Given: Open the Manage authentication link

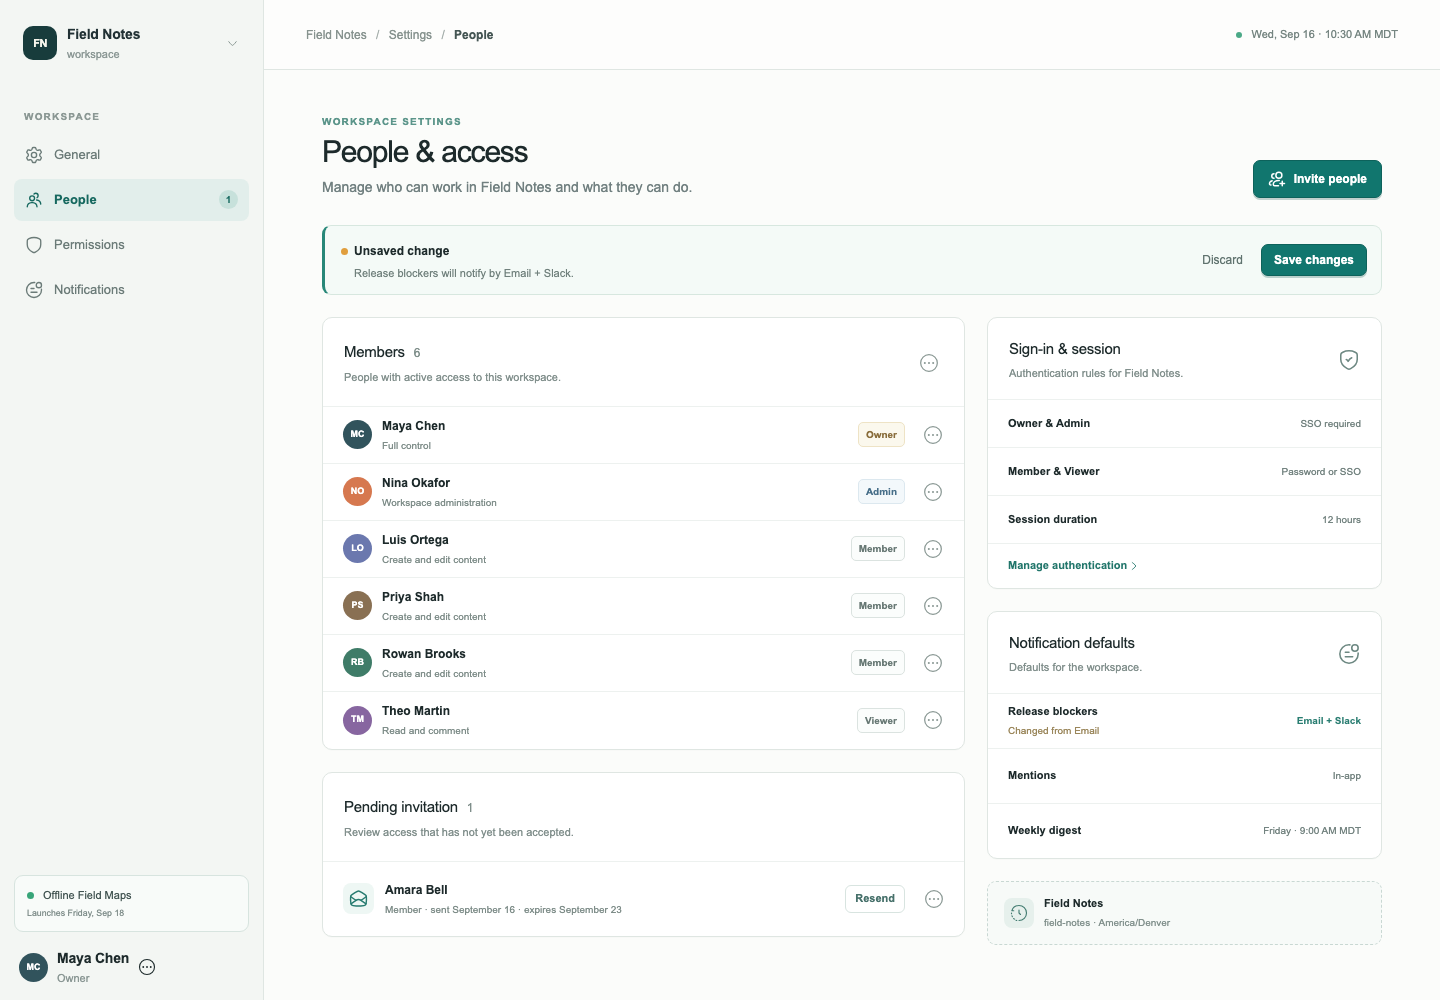Looking at the screenshot, I should 1072,566.
